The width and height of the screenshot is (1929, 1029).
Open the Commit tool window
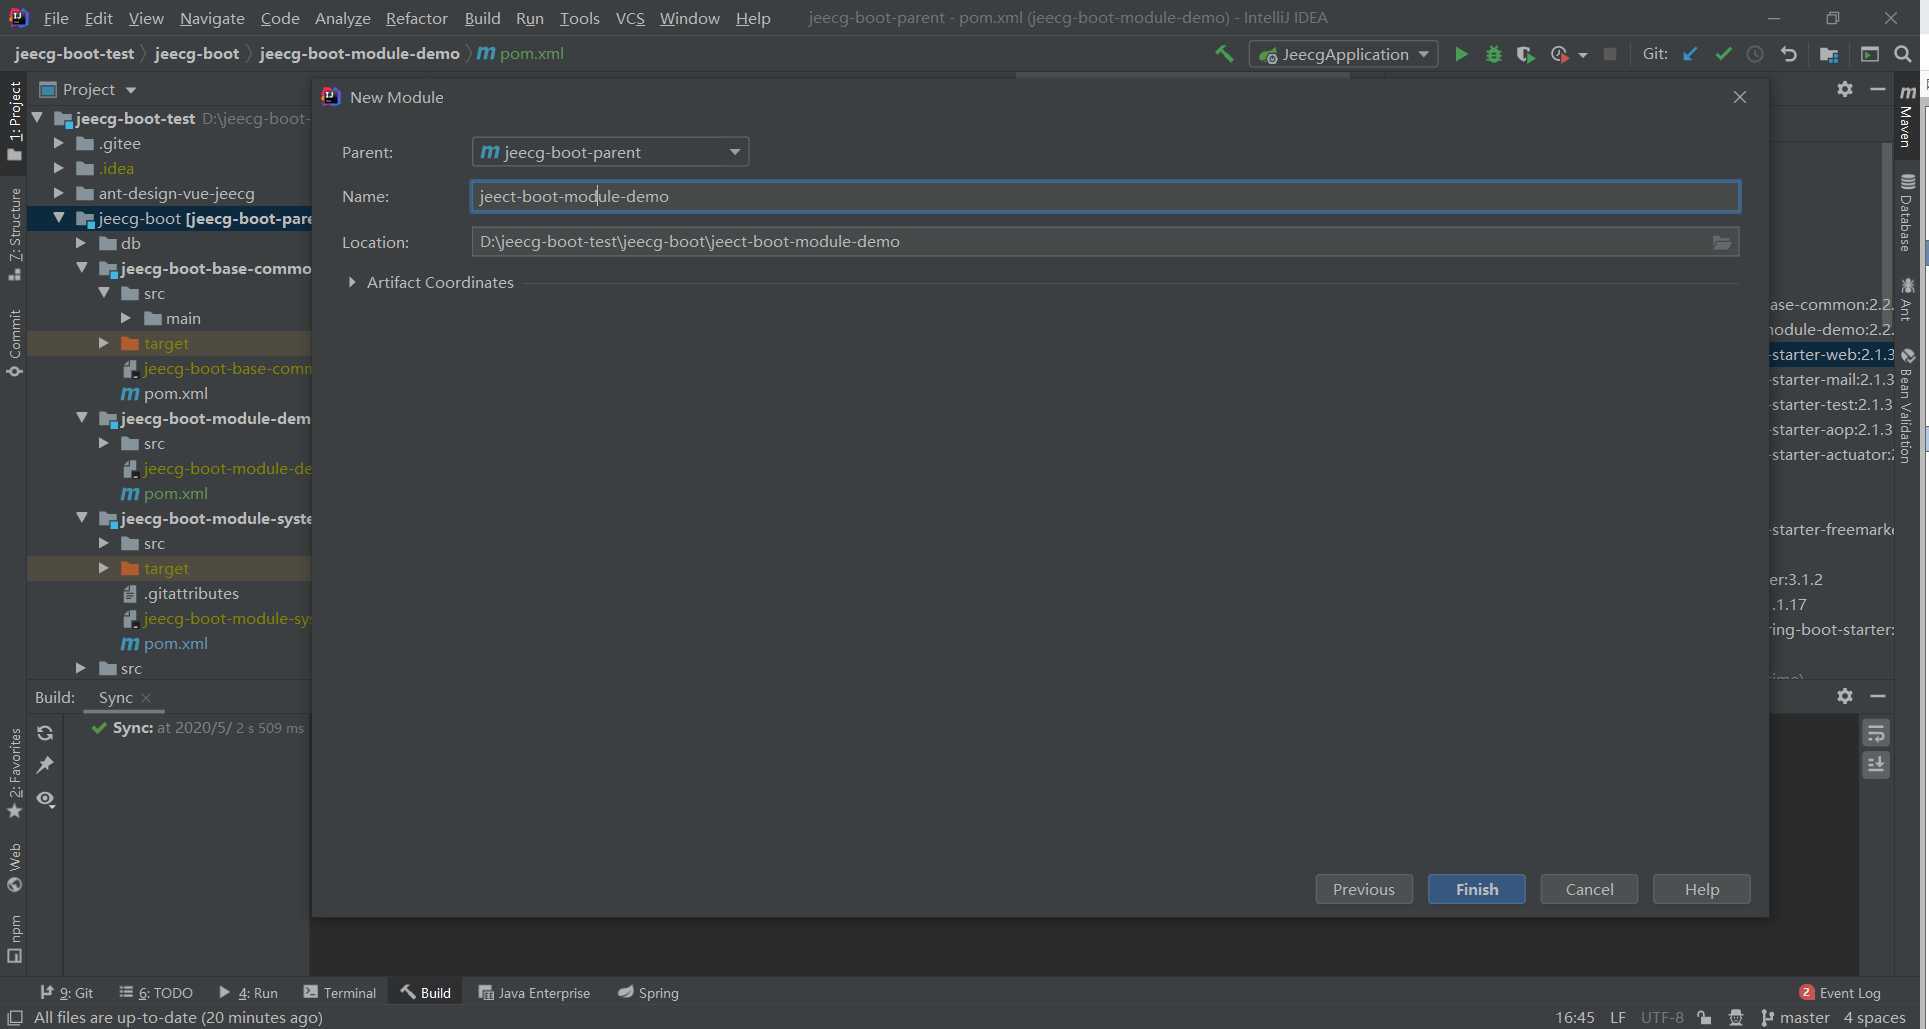tap(15, 343)
